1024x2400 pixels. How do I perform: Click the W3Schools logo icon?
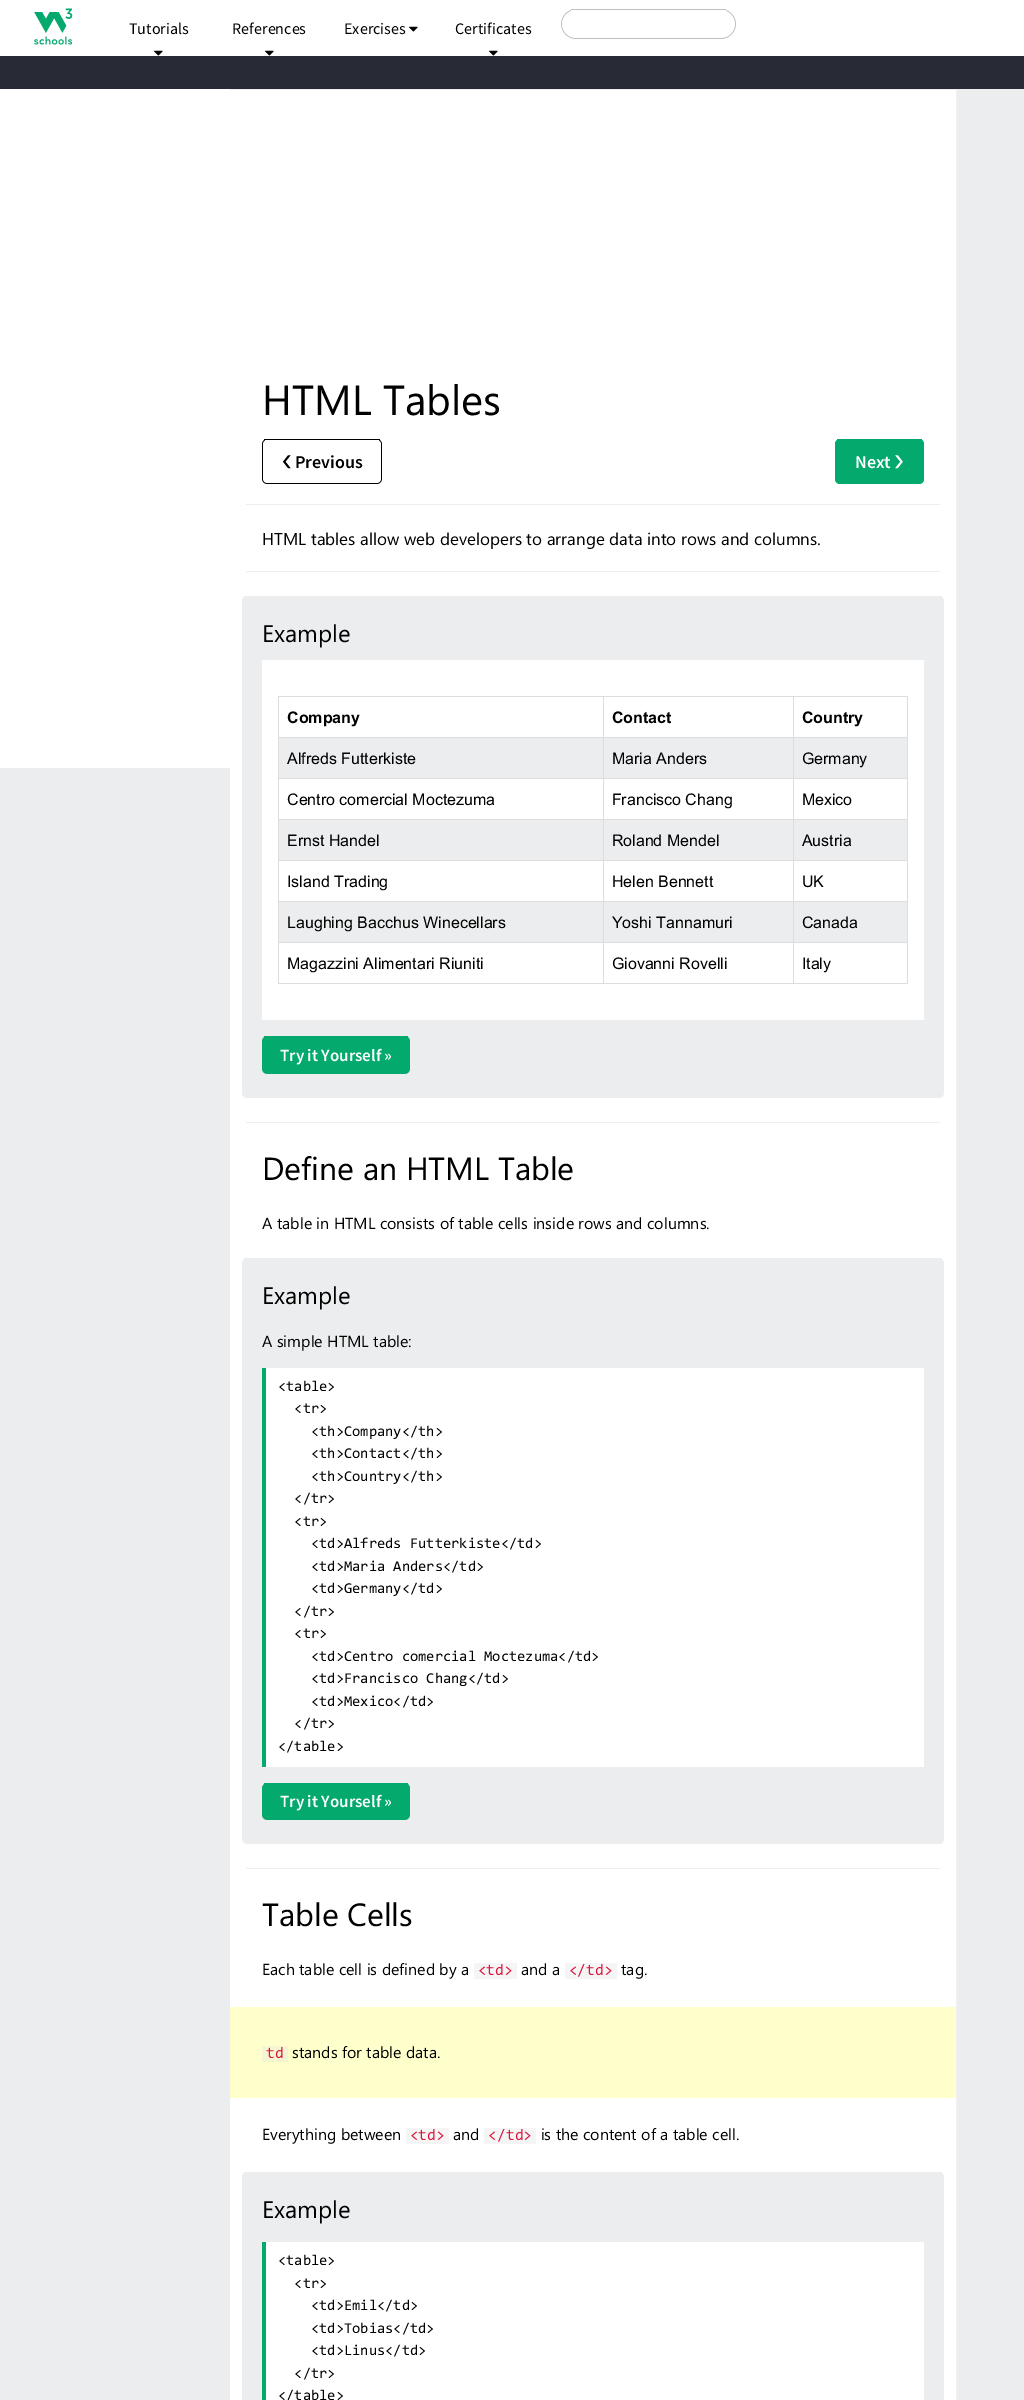(x=53, y=27)
